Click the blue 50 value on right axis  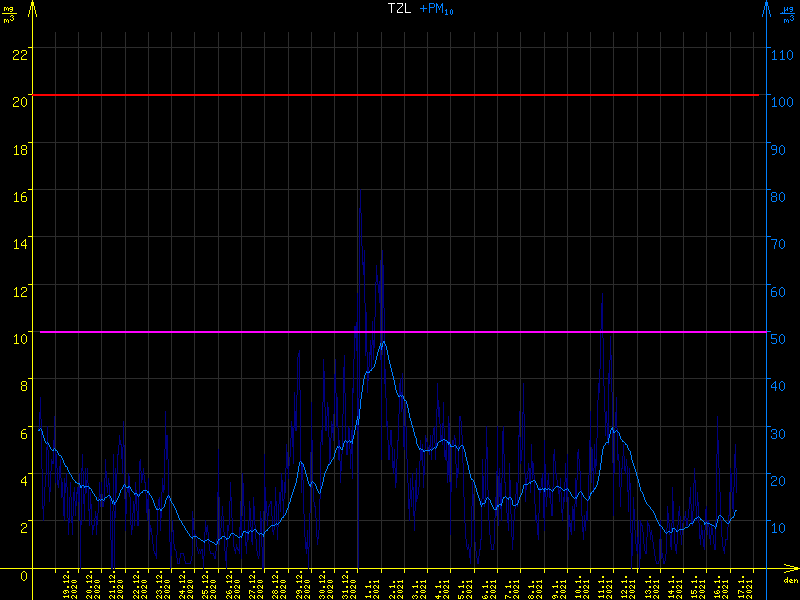point(777,338)
